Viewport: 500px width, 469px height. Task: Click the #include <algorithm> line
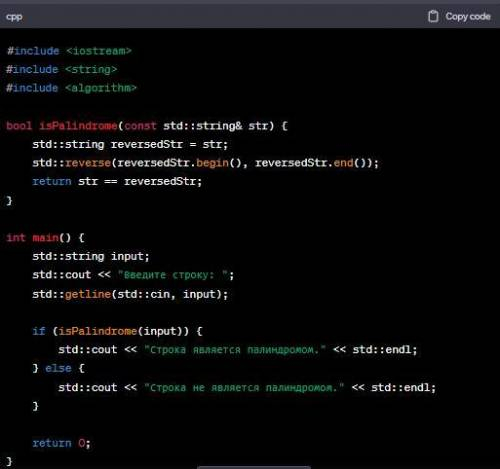pyautogui.click(x=72, y=88)
